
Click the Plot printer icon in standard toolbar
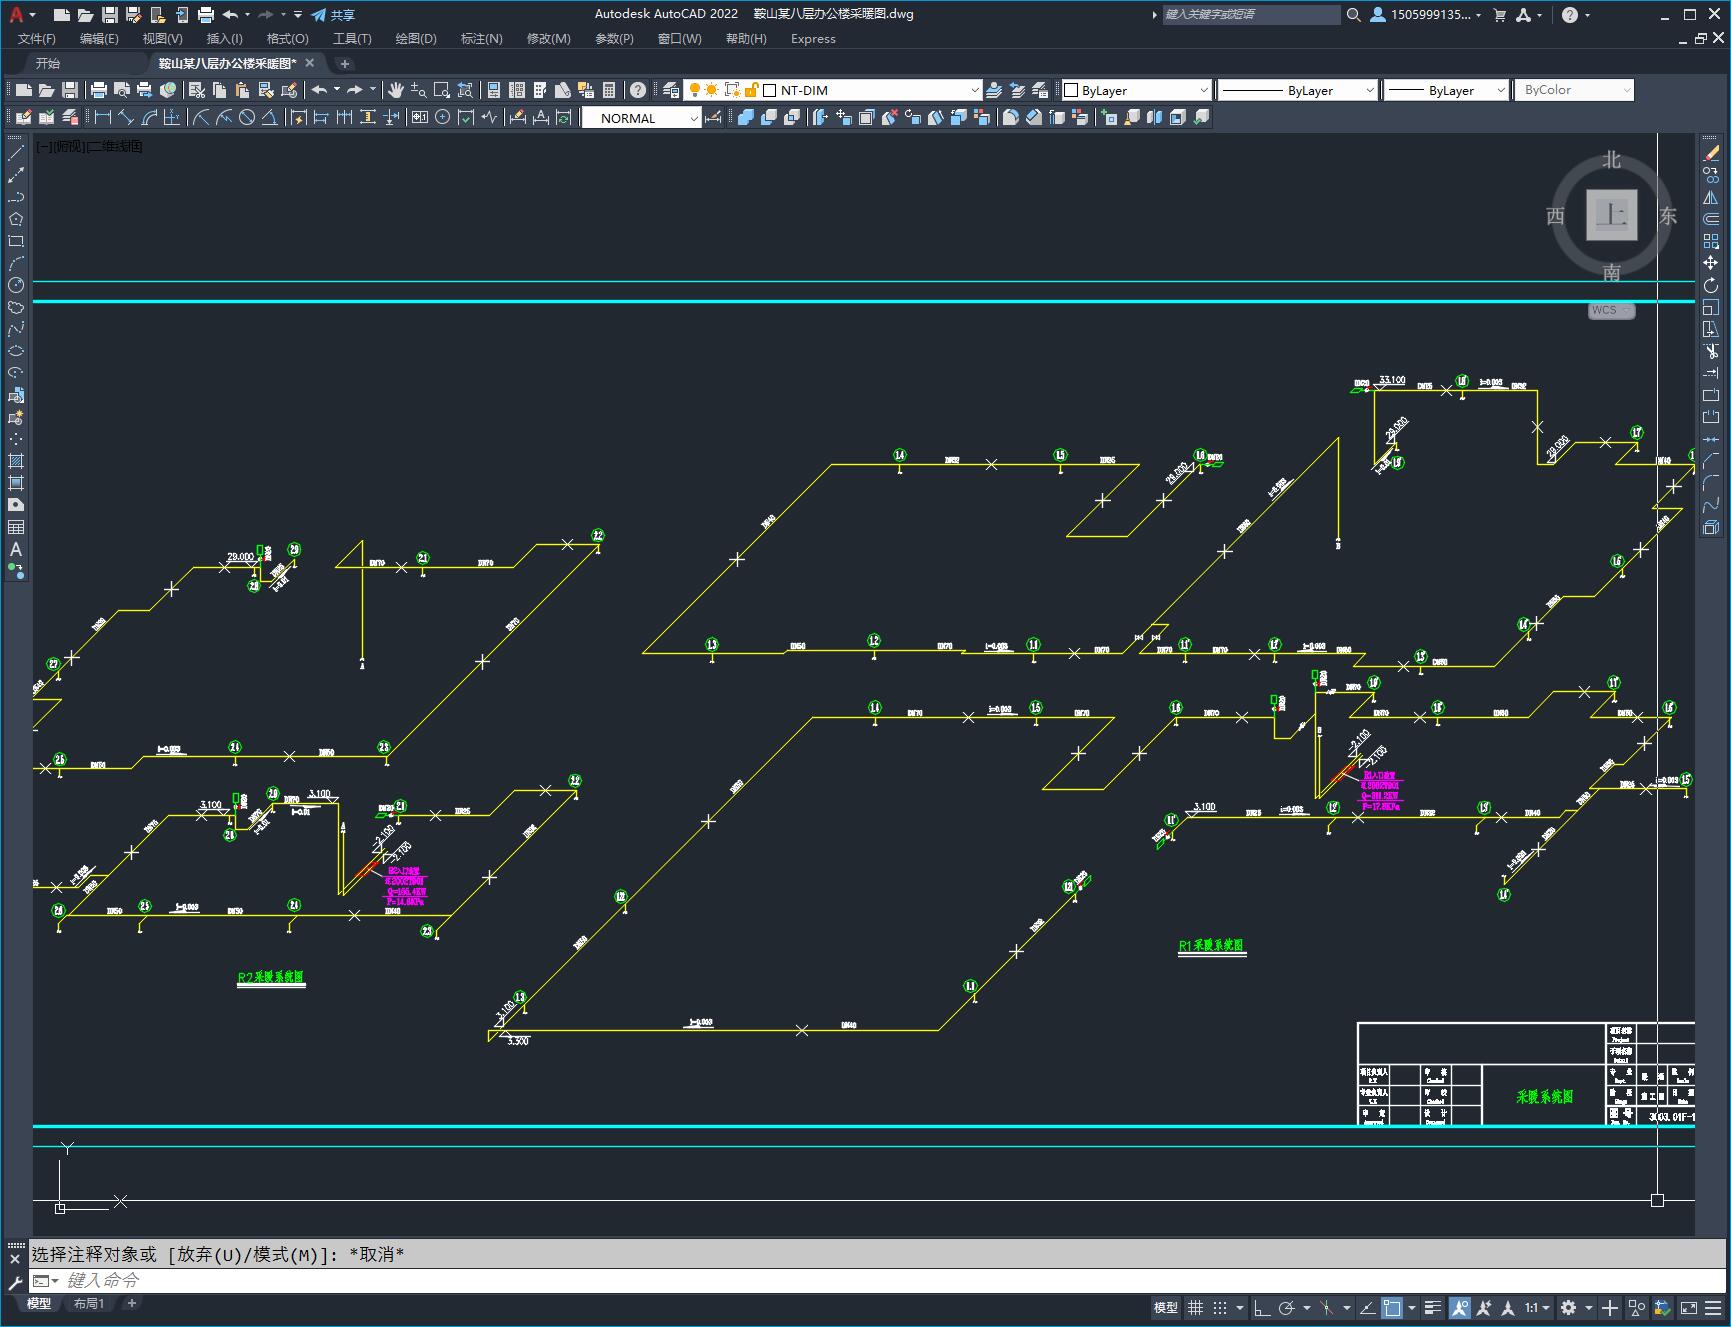98,90
